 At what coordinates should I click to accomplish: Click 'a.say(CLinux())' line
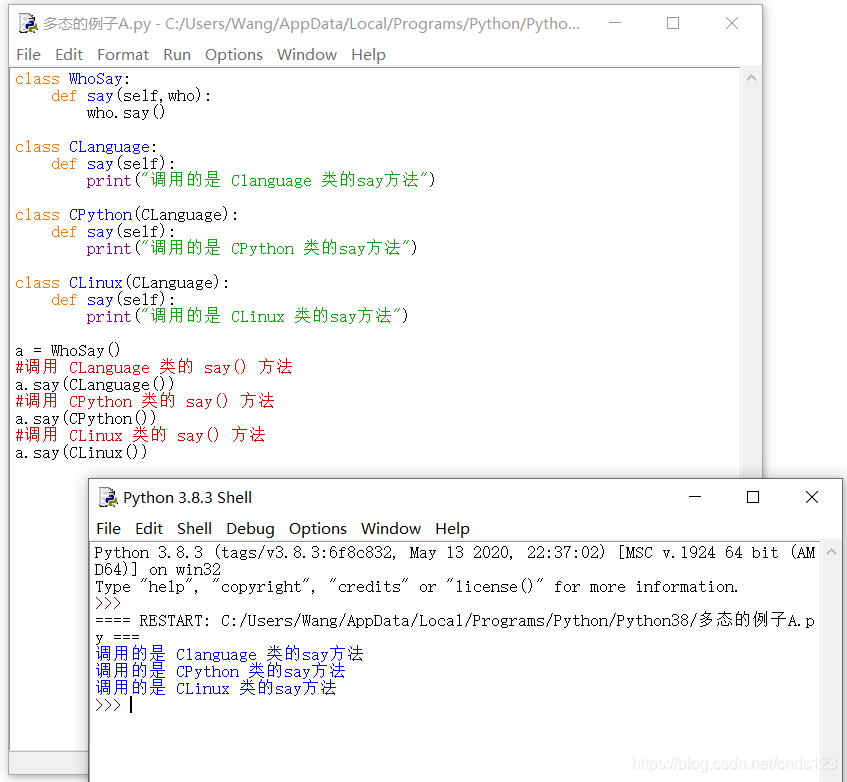[x=81, y=453]
